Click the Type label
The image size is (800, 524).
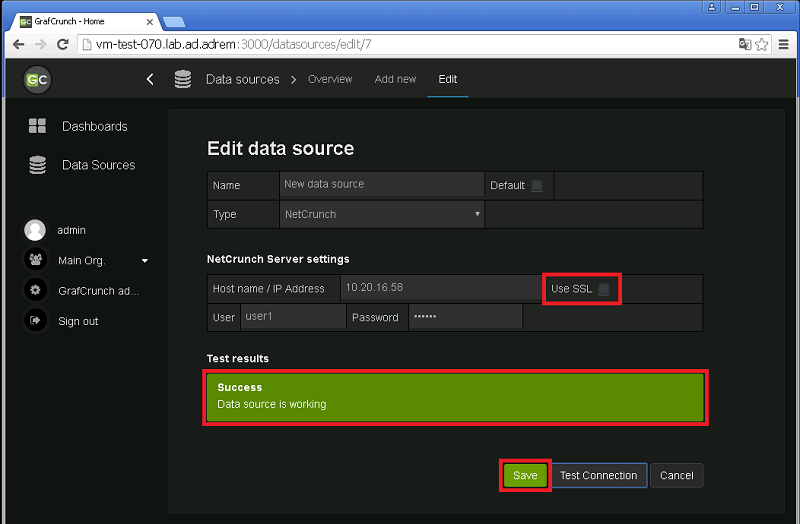(x=224, y=214)
